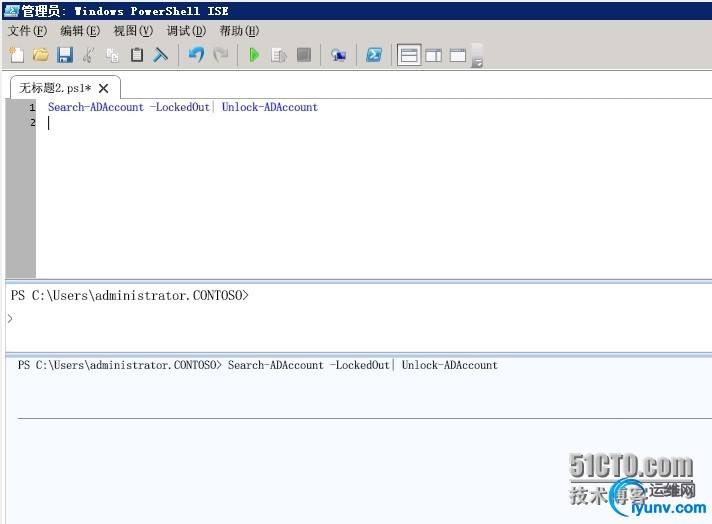712x524 pixels.
Task: Click Unlock-ADAccount in script line 1
Action: (270, 107)
